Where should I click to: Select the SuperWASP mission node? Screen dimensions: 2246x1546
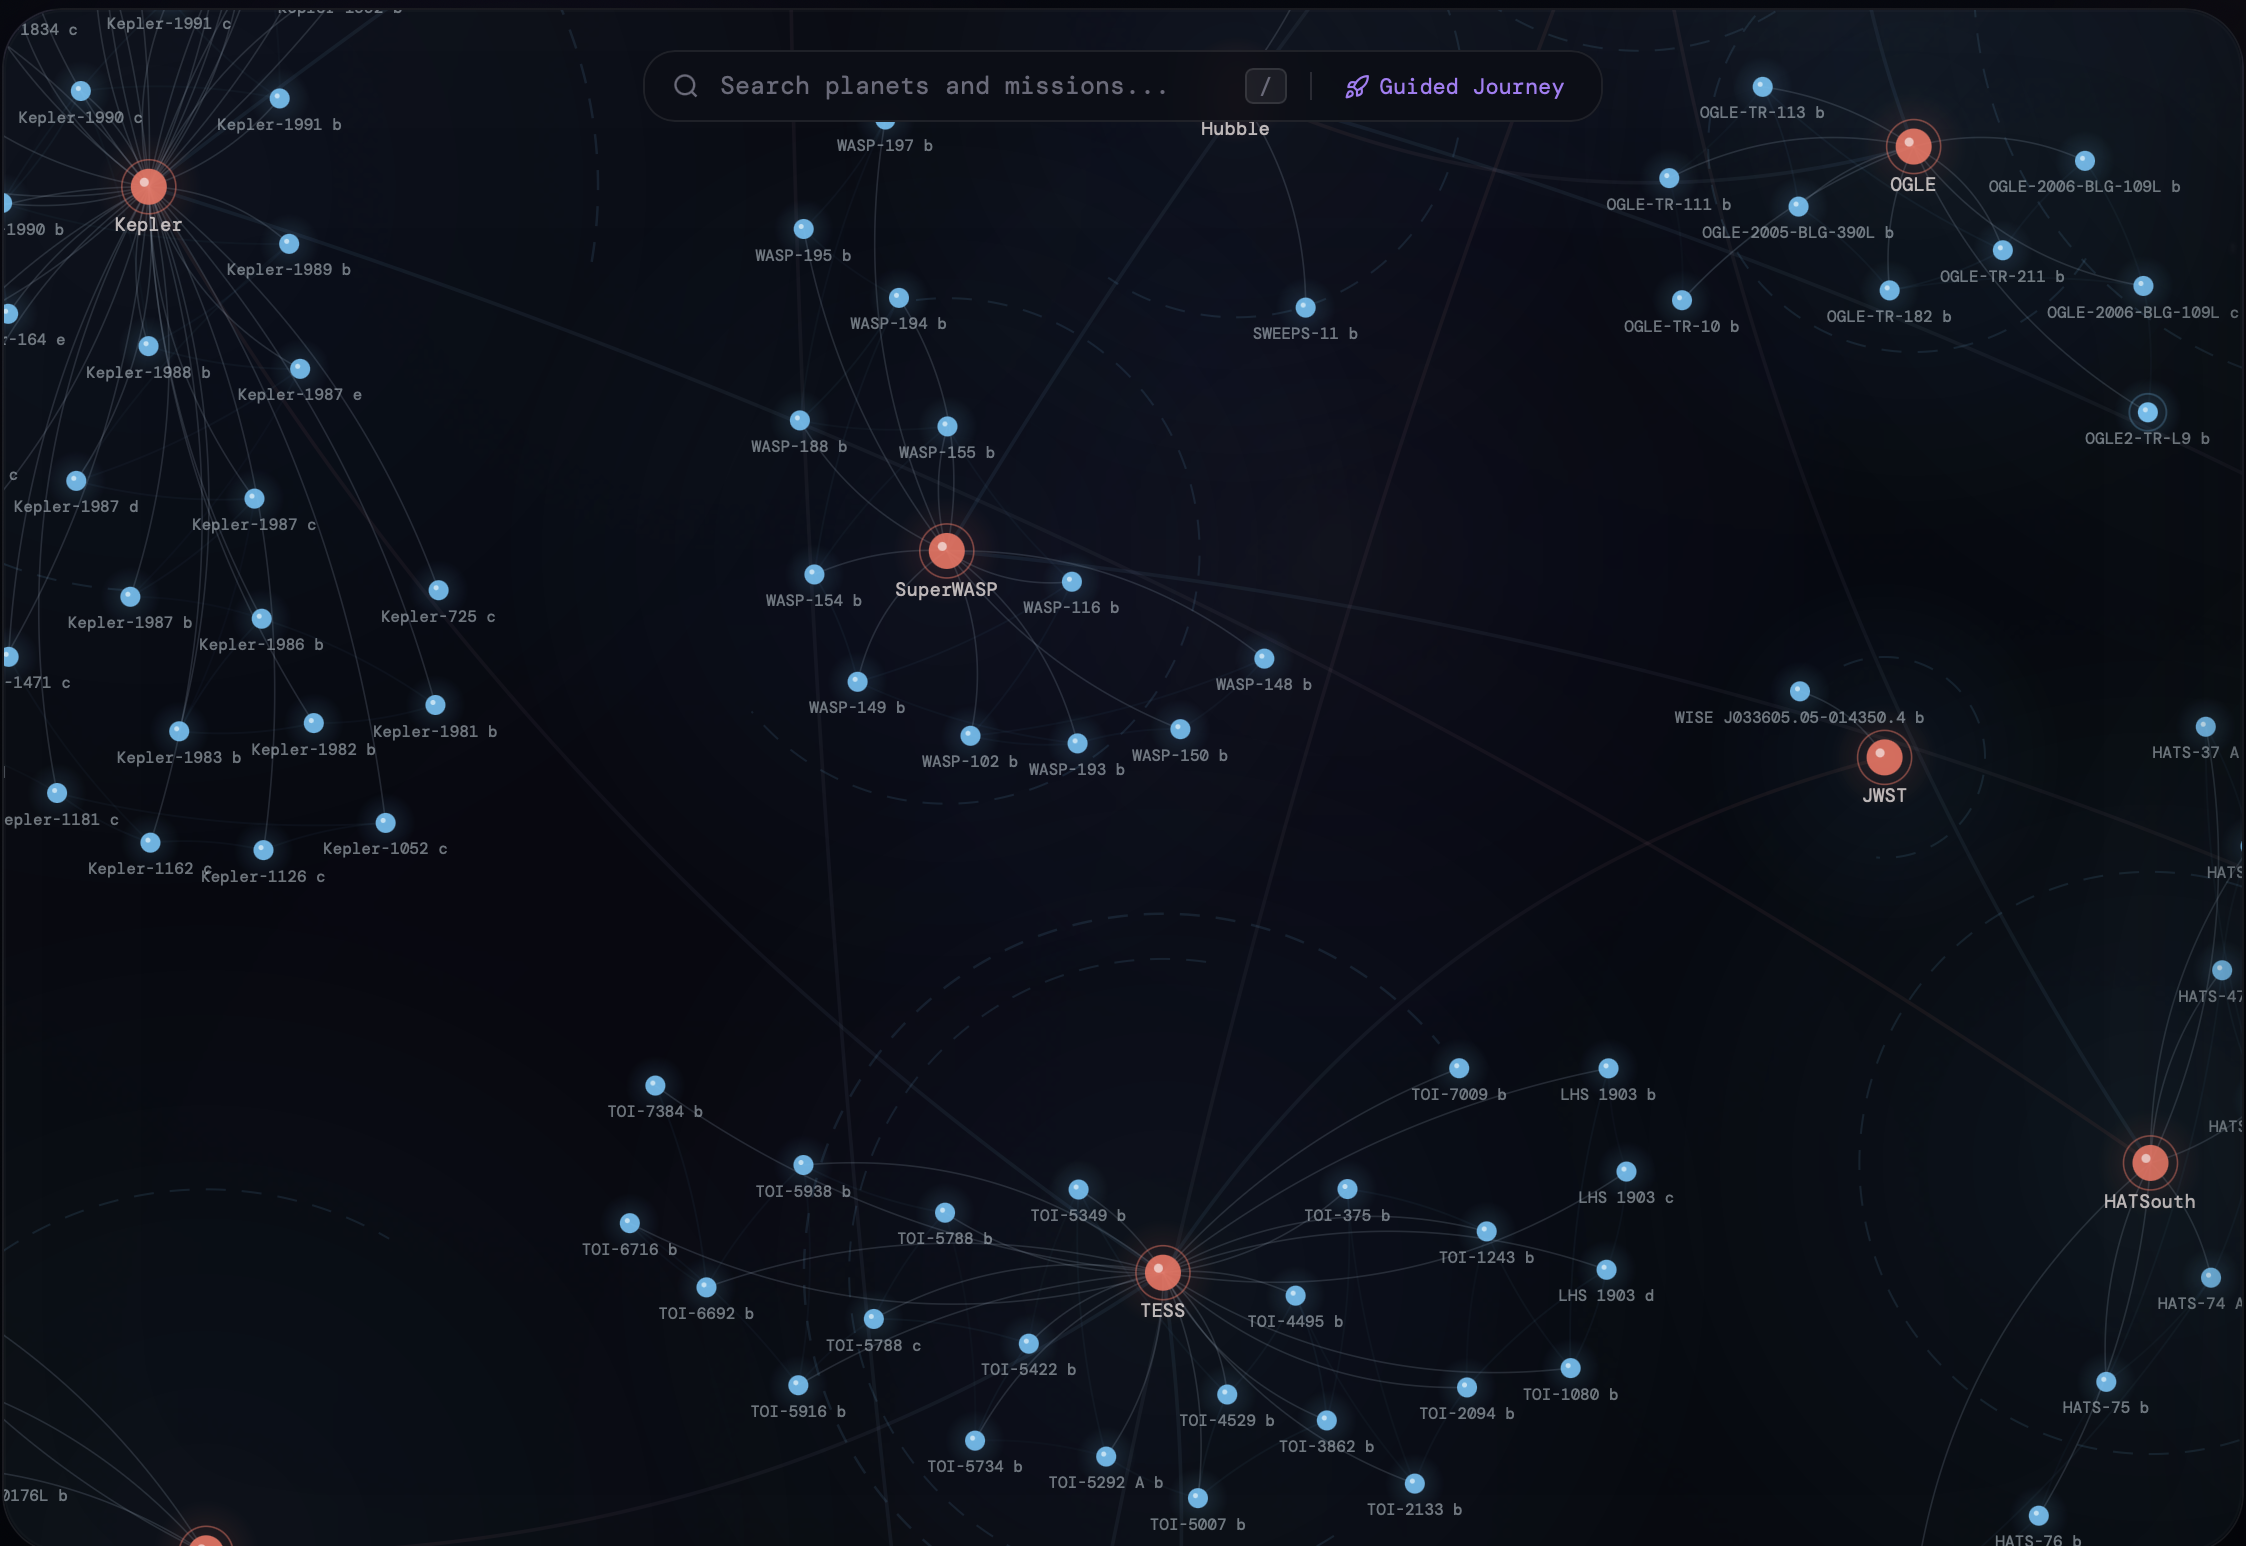point(946,550)
